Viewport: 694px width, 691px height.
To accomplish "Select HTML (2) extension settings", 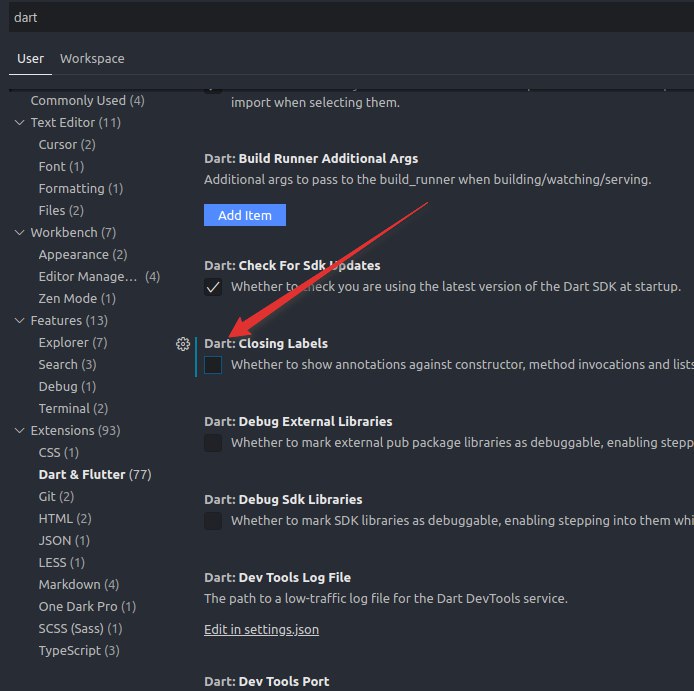I will (x=65, y=519).
